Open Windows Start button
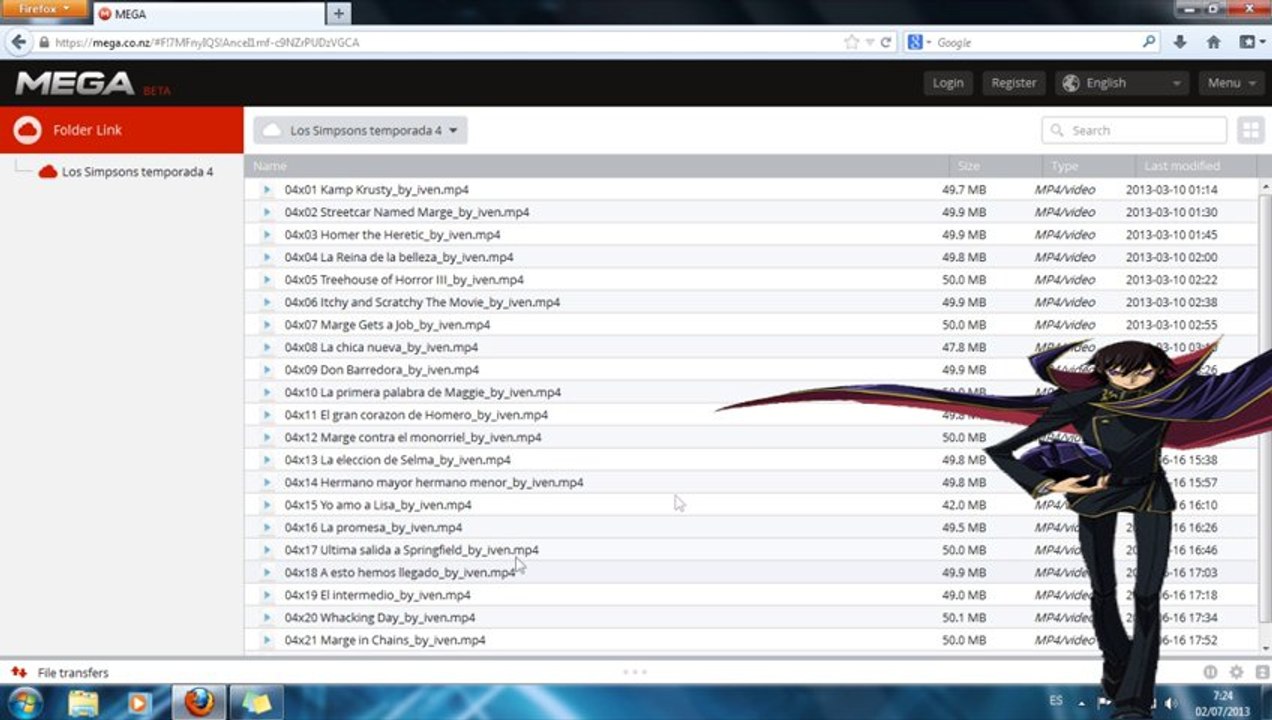The image size is (1272, 720). pos(24,702)
